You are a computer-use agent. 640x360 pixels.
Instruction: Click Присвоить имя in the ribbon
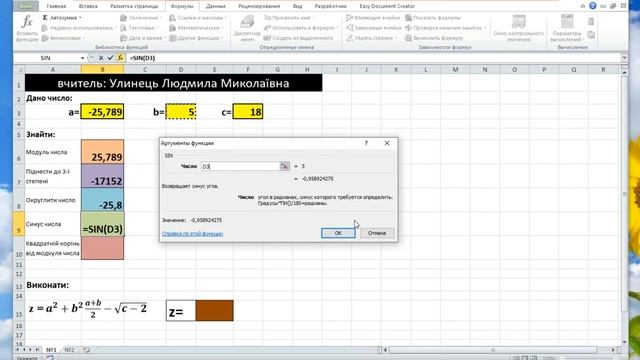(x=289, y=18)
